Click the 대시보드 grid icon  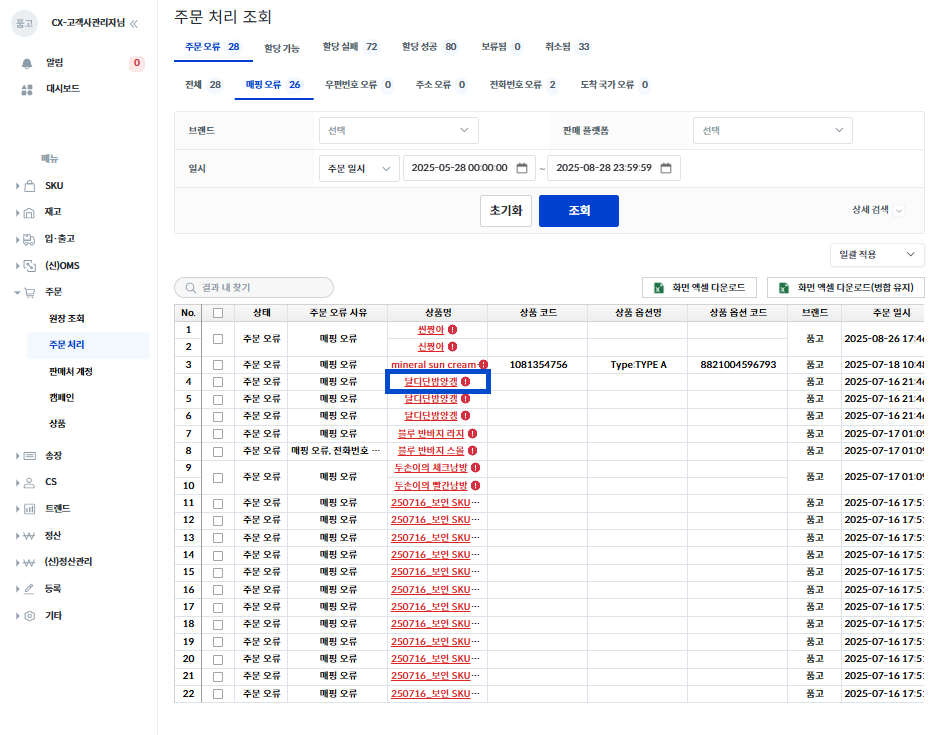[28, 89]
